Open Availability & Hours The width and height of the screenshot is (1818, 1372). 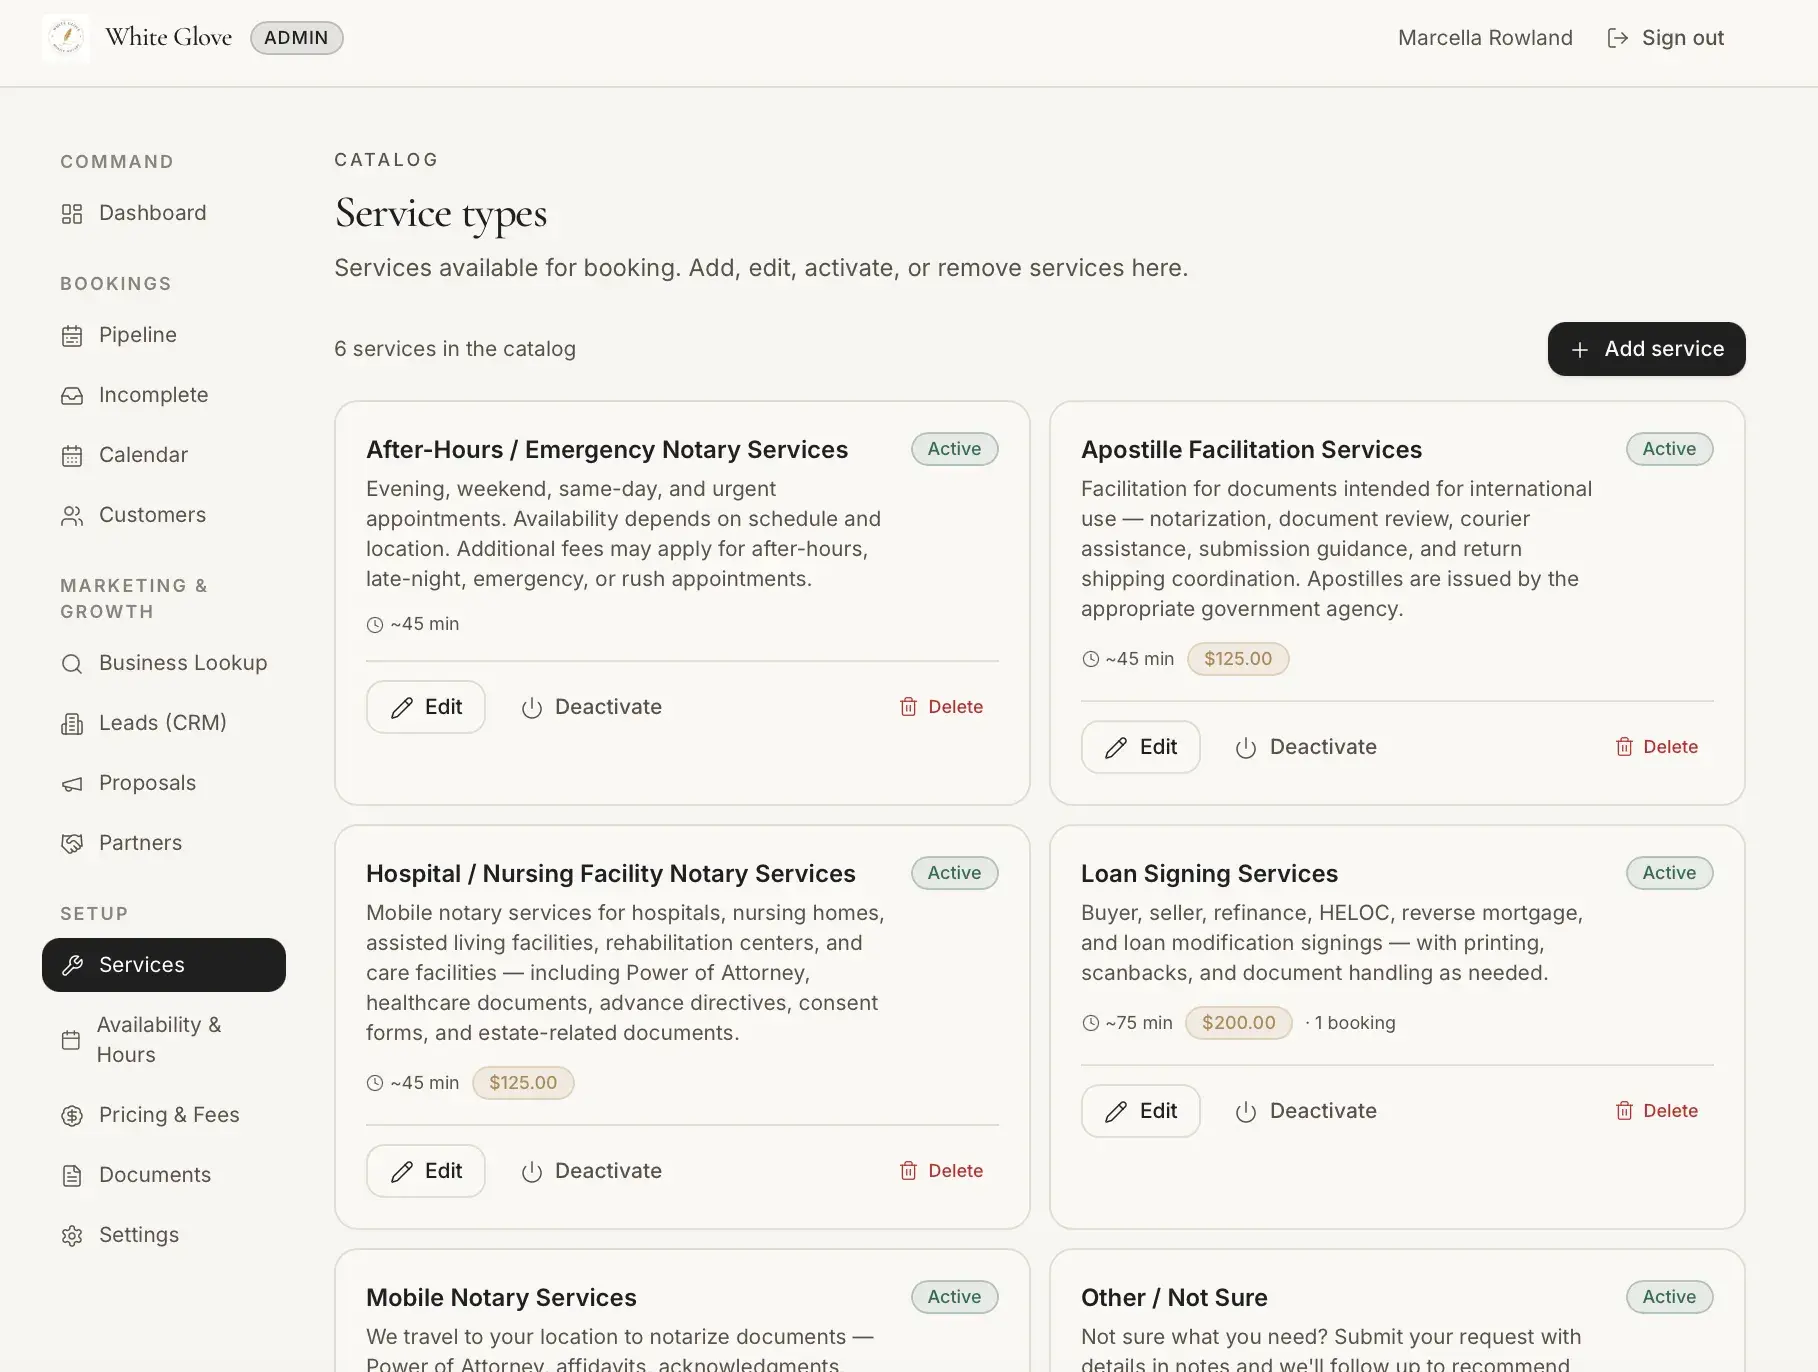(164, 1040)
